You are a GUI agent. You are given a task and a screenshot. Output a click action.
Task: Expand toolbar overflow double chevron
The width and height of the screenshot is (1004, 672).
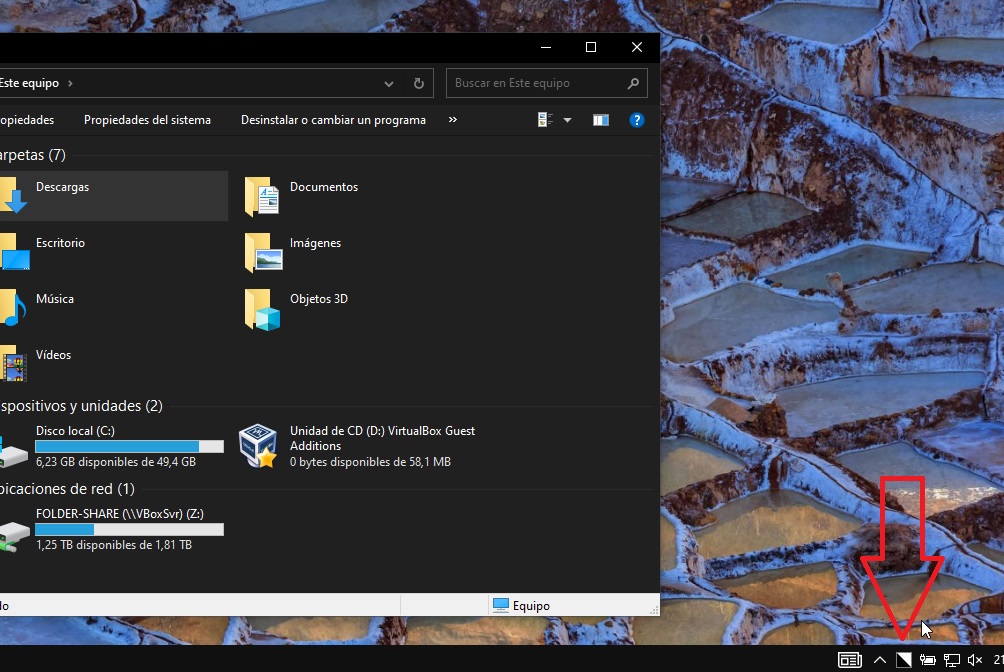tap(452, 120)
